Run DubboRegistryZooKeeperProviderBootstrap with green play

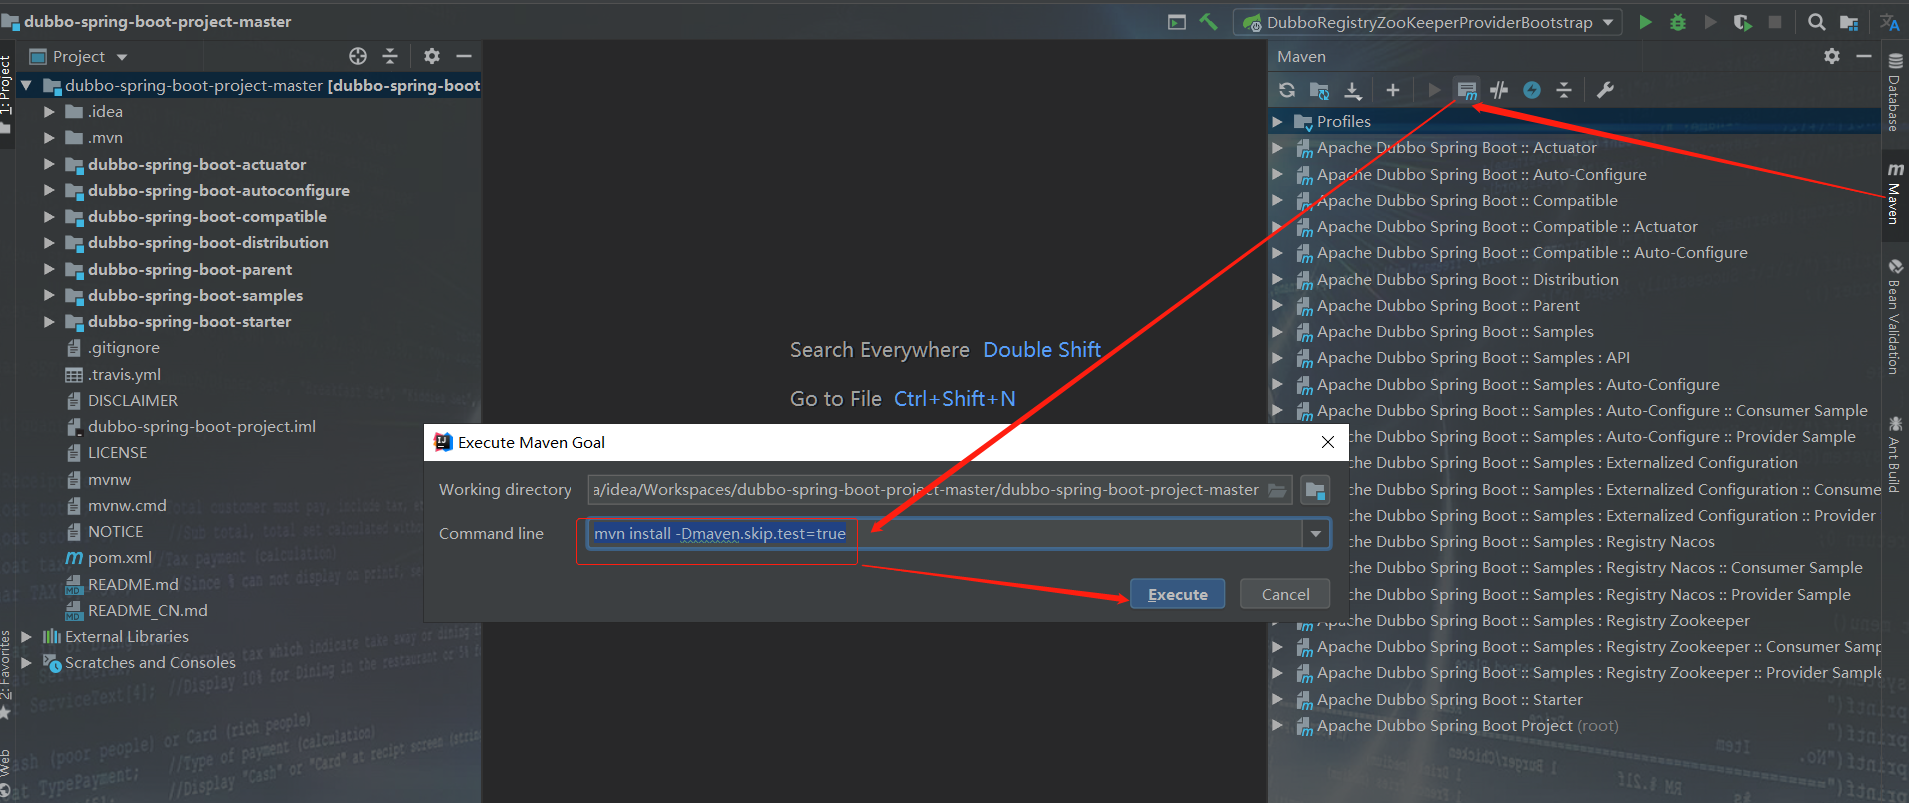(x=1645, y=22)
